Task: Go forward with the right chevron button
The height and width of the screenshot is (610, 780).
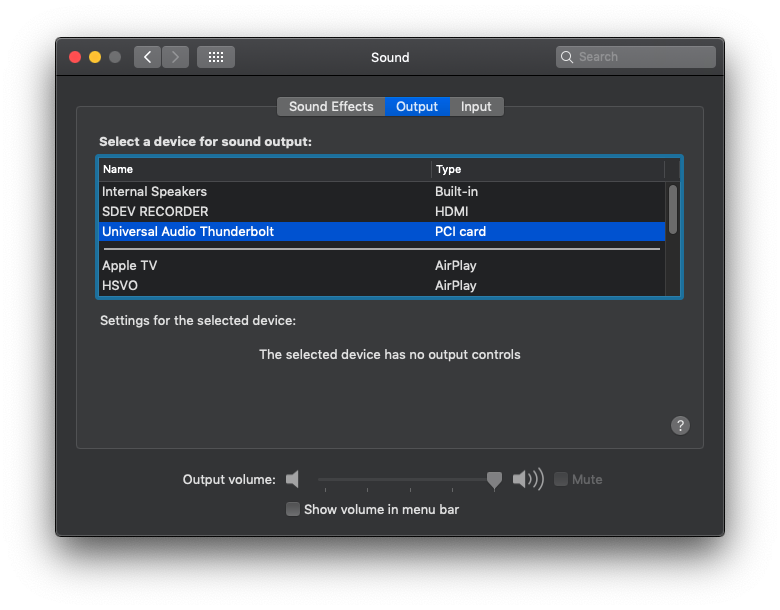Action: pyautogui.click(x=175, y=57)
